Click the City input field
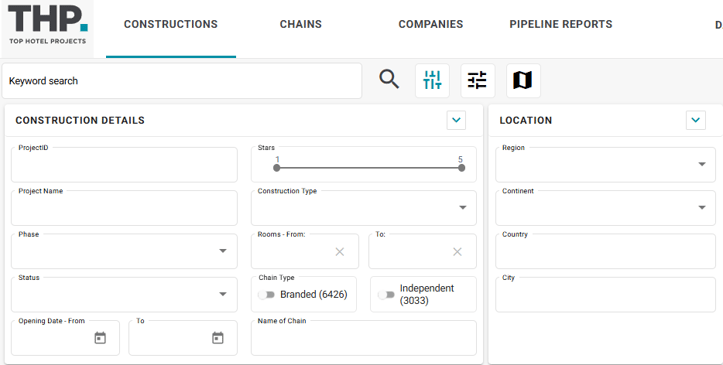Viewport: 723px width, 365px height. pos(605,294)
